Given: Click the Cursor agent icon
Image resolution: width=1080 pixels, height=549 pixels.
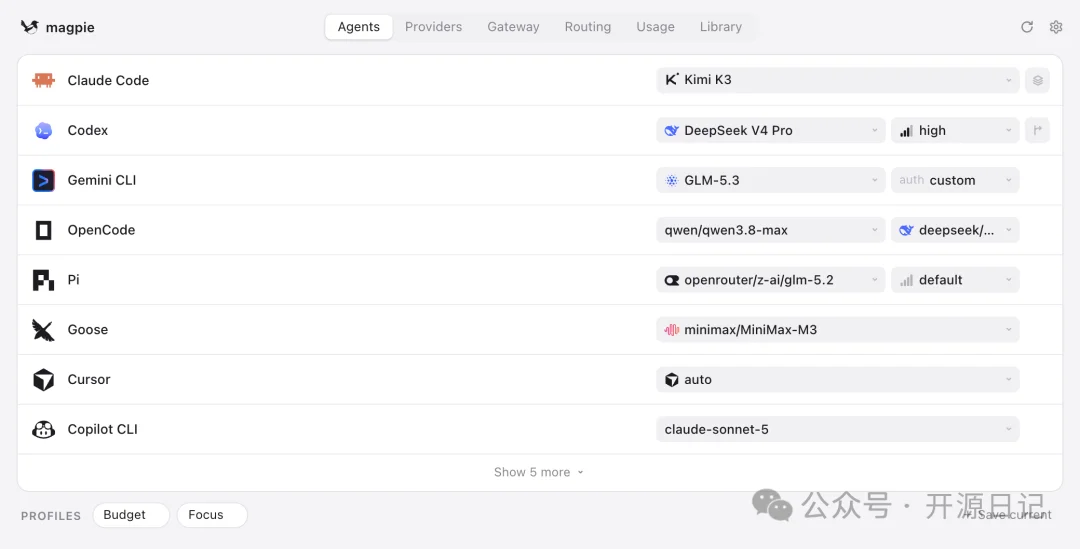Looking at the screenshot, I should click(x=43, y=380).
